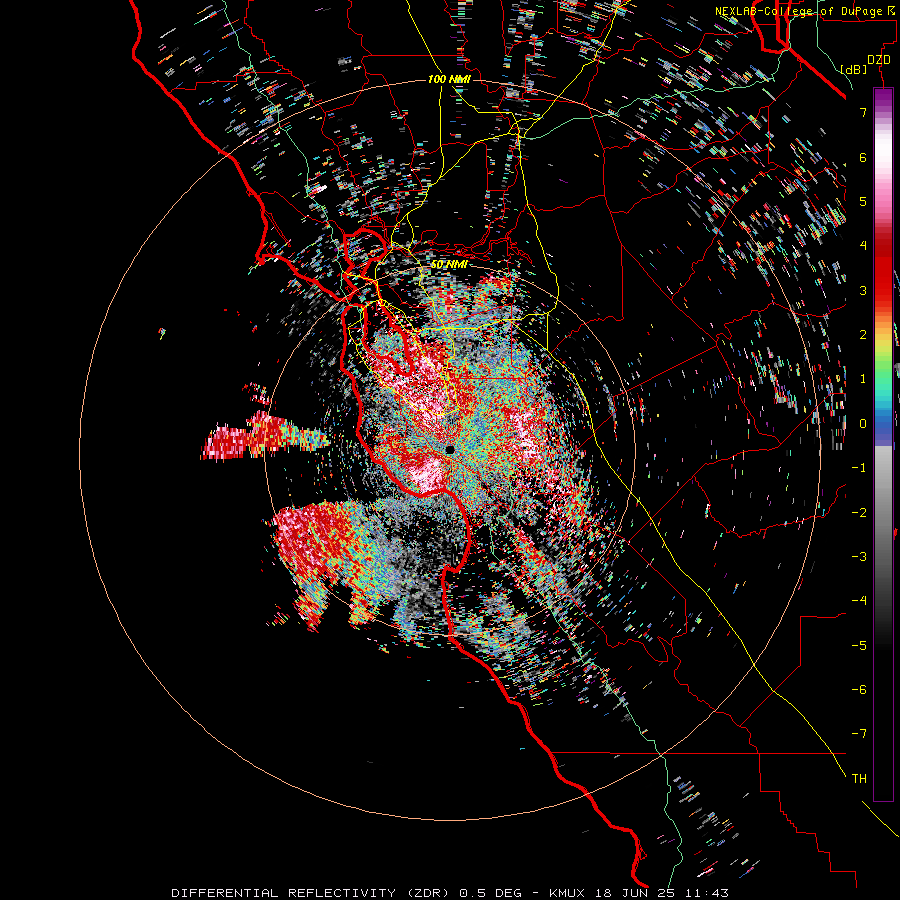Click the (ZDR) abbreviation in caption
This screenshot has width=900, height=900.
(429, 893)
